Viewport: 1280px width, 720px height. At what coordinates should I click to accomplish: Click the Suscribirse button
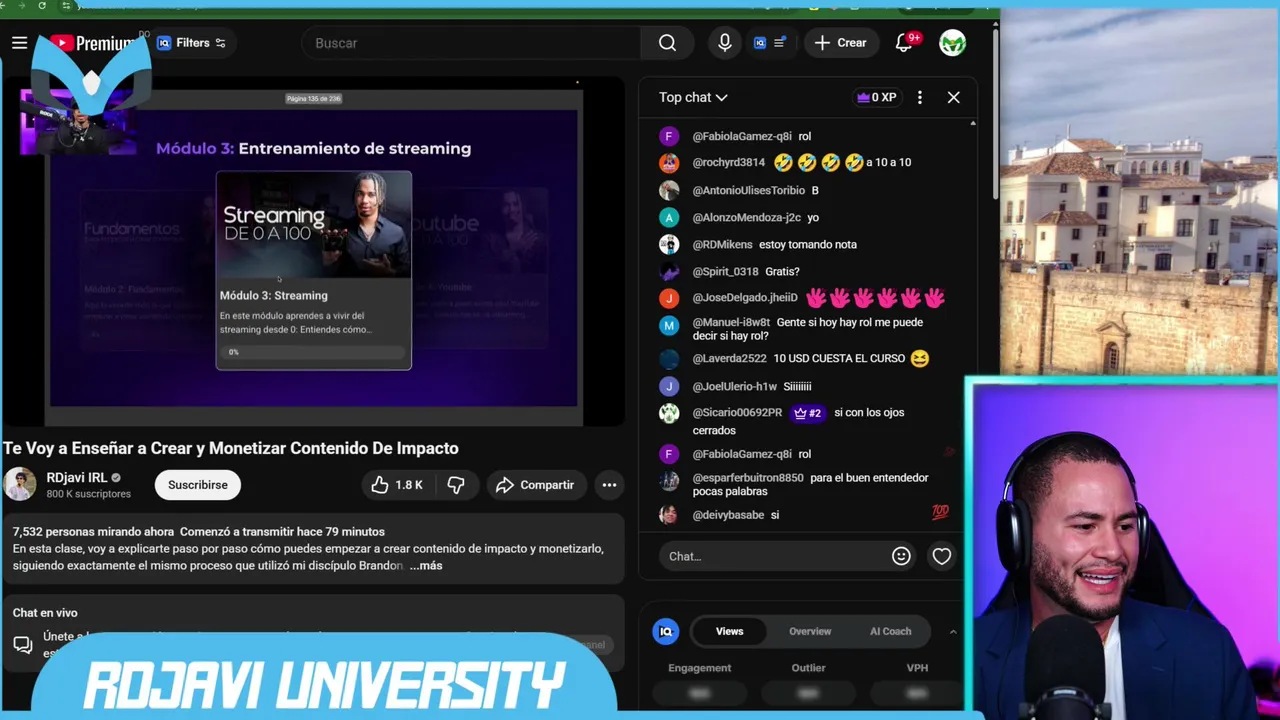click(x=197, y=485)
